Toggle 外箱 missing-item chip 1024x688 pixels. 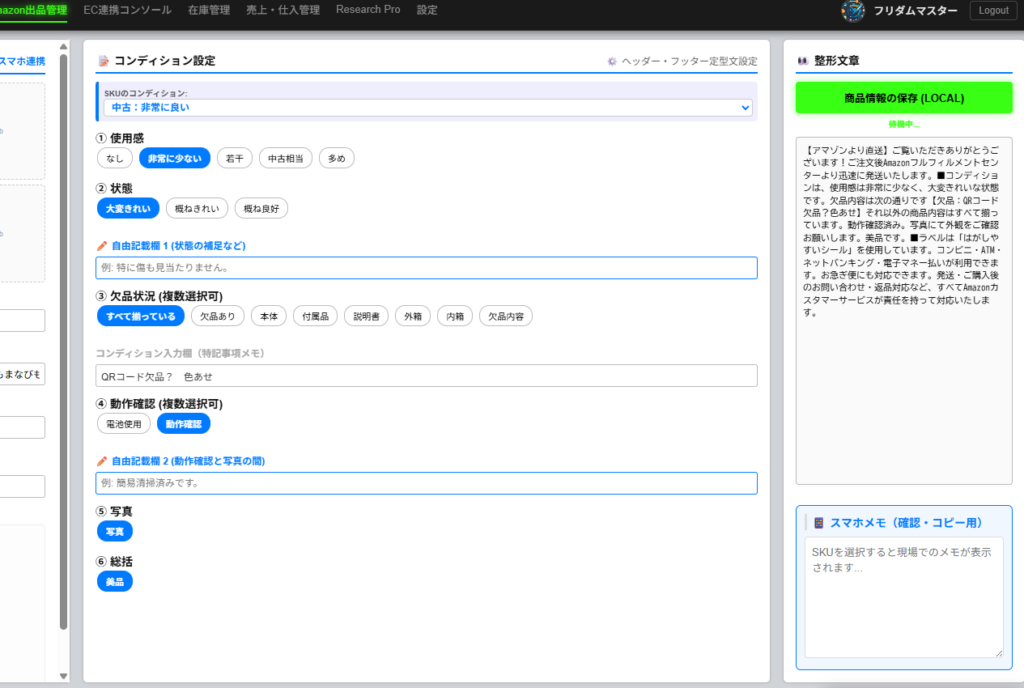point(413,316)
